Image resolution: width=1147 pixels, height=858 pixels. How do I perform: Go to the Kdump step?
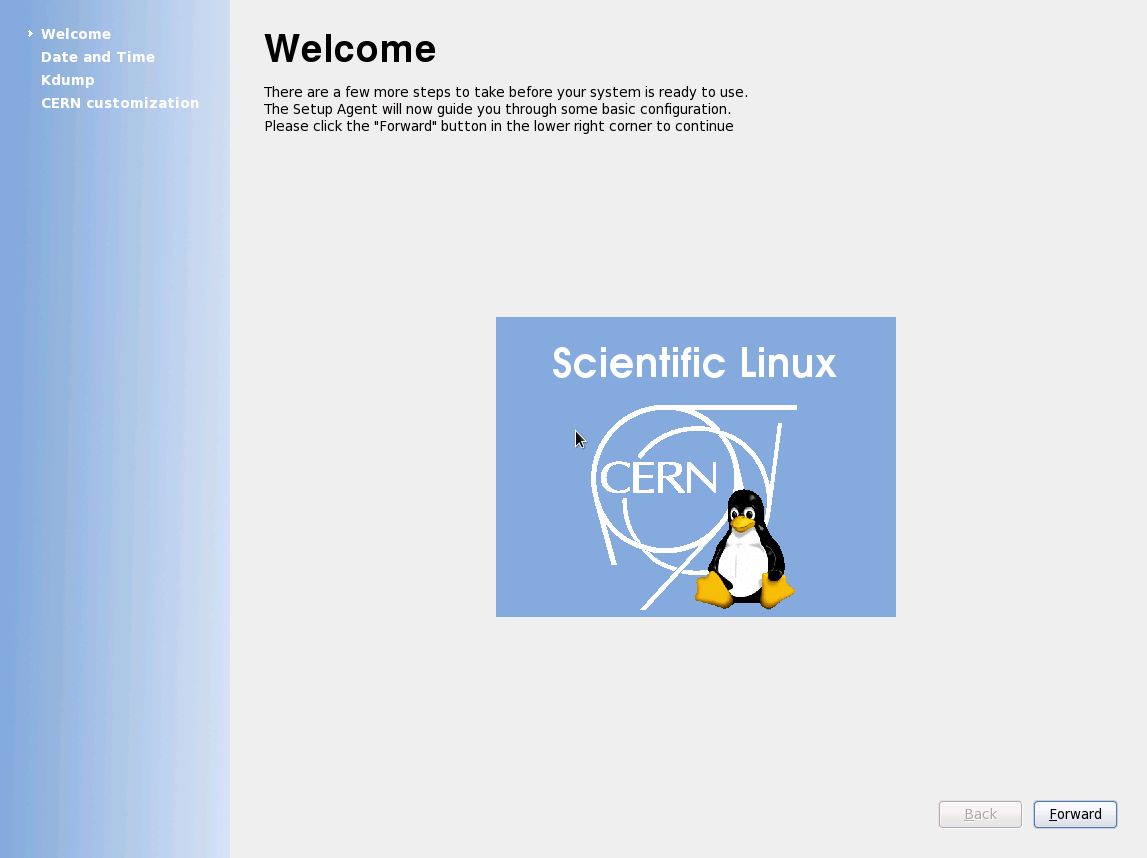(67, 80)
